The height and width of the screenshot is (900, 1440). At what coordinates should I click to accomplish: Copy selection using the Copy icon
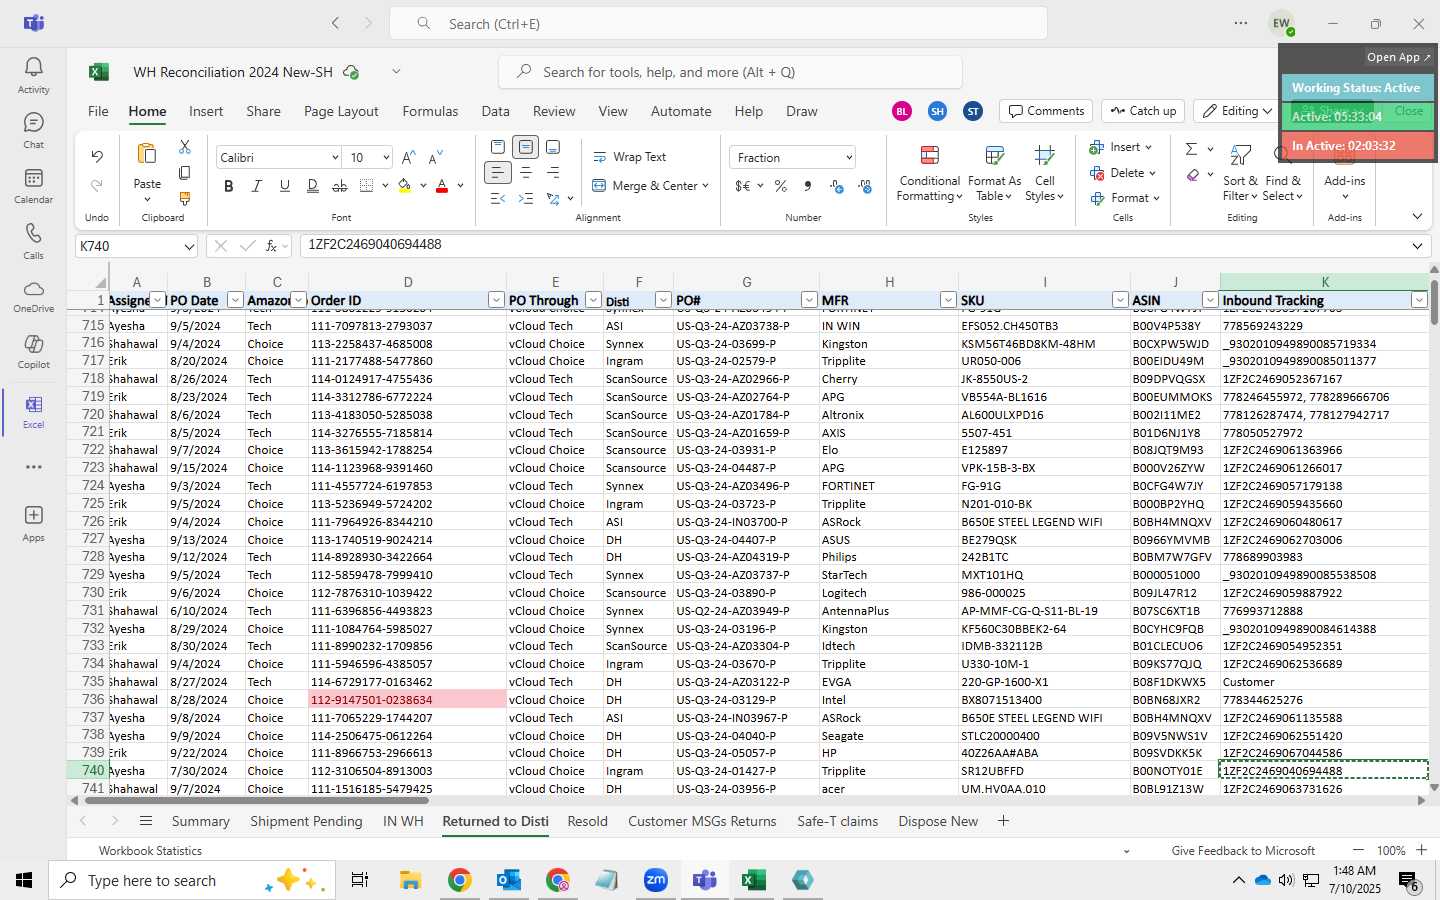click(185, 173)
